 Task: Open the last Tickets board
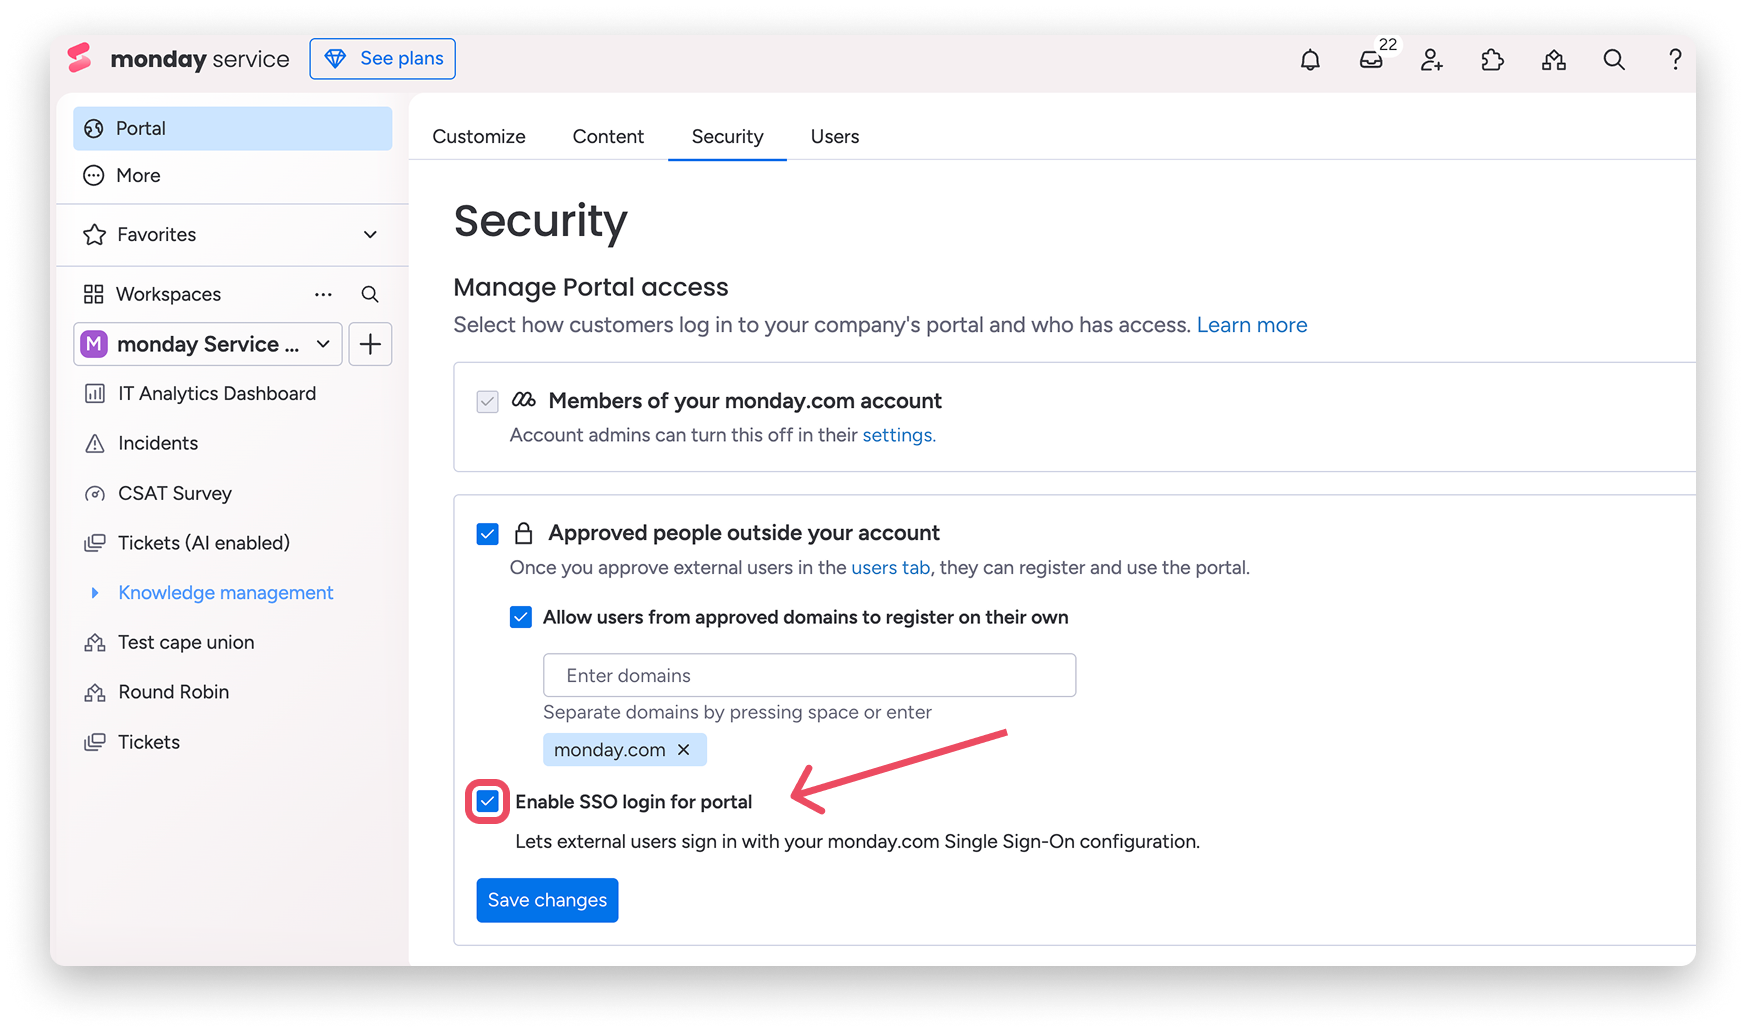coord(149,743)
